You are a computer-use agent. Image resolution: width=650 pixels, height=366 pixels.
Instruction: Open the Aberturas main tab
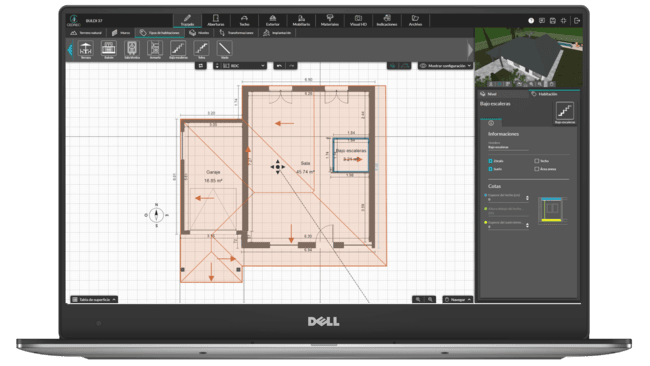point(216,20)
